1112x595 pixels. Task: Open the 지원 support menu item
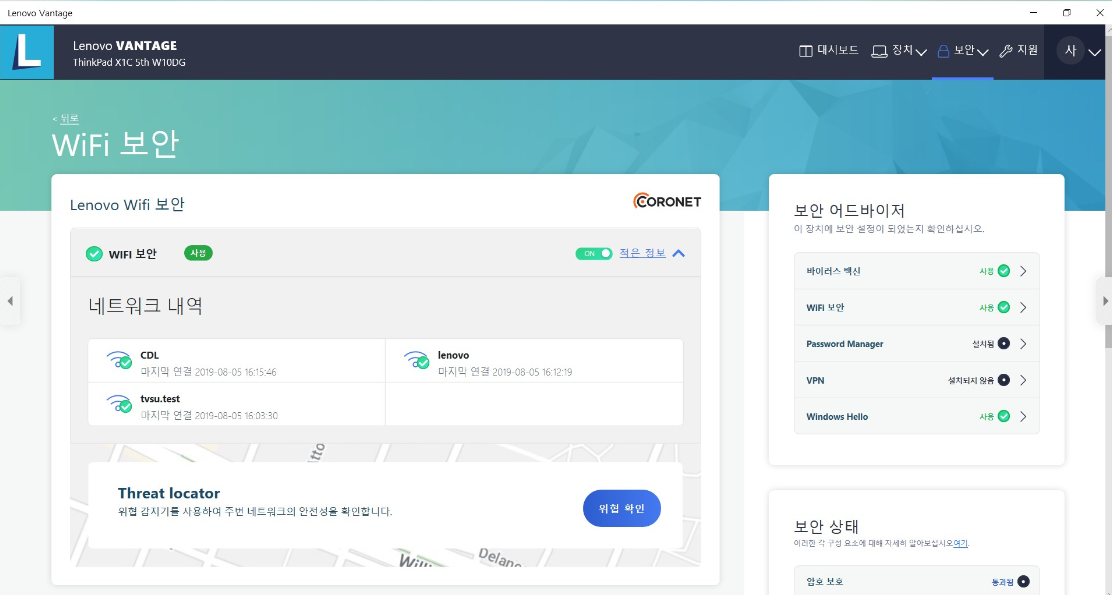[1018, 50]
